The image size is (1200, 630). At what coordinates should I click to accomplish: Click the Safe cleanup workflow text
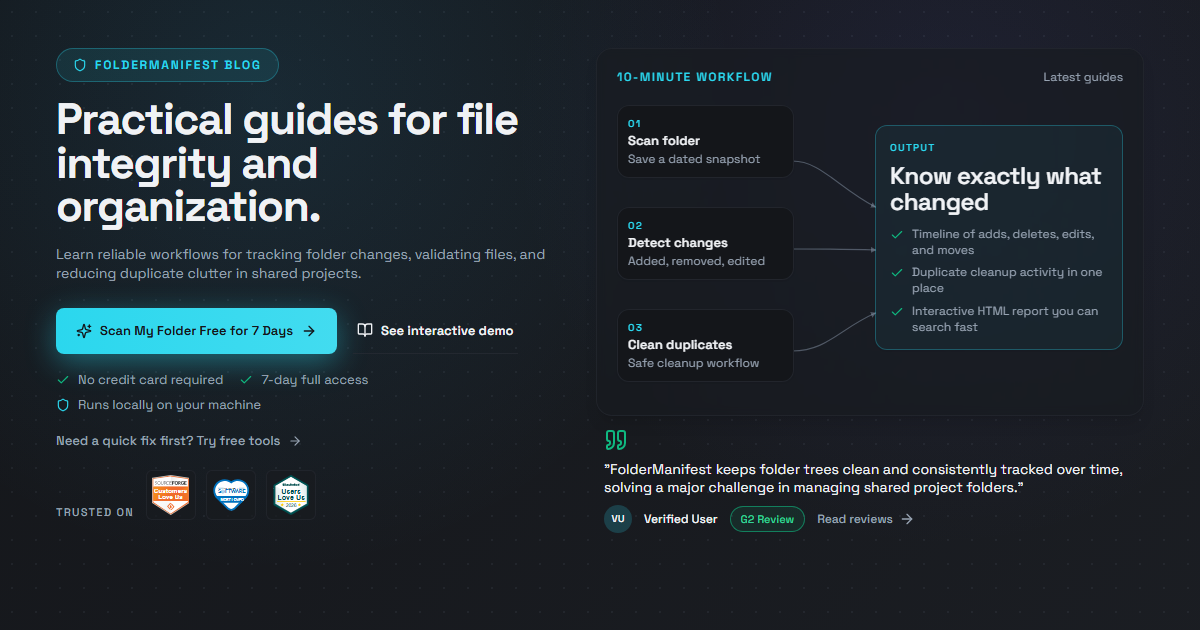click(x=693, y=363)
